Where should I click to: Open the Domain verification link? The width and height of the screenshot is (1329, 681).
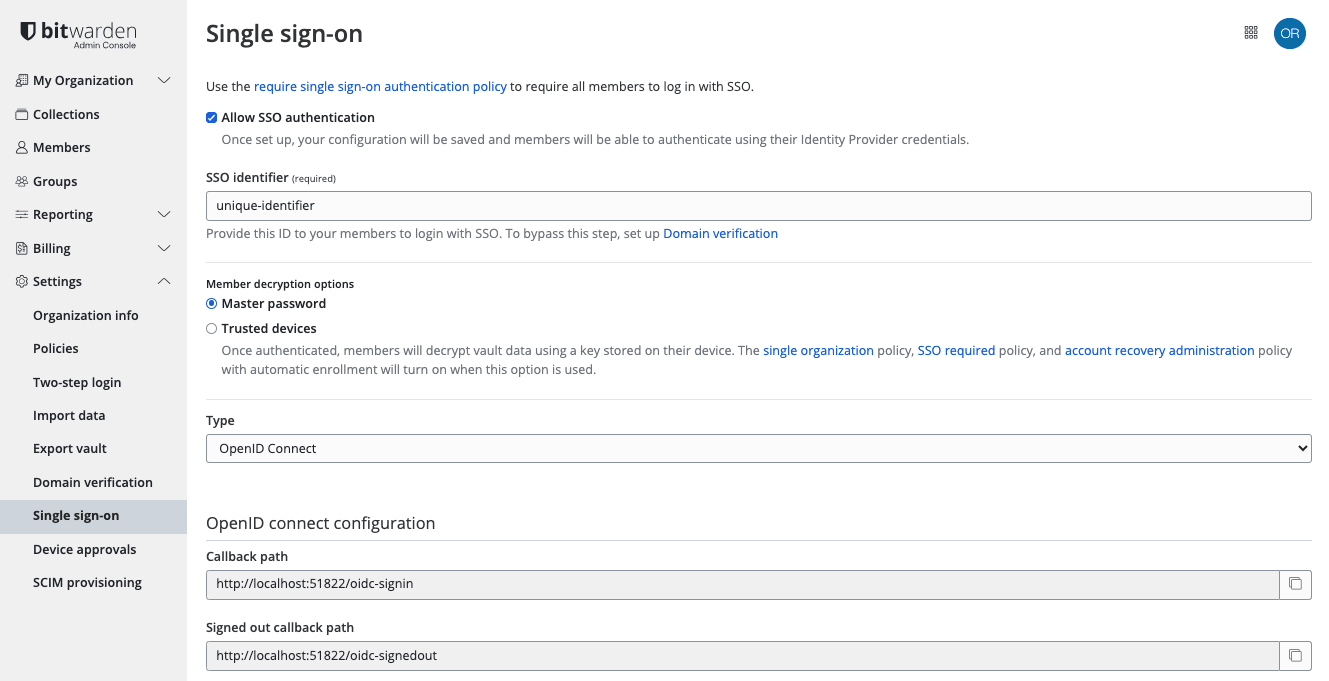[720, 233]
